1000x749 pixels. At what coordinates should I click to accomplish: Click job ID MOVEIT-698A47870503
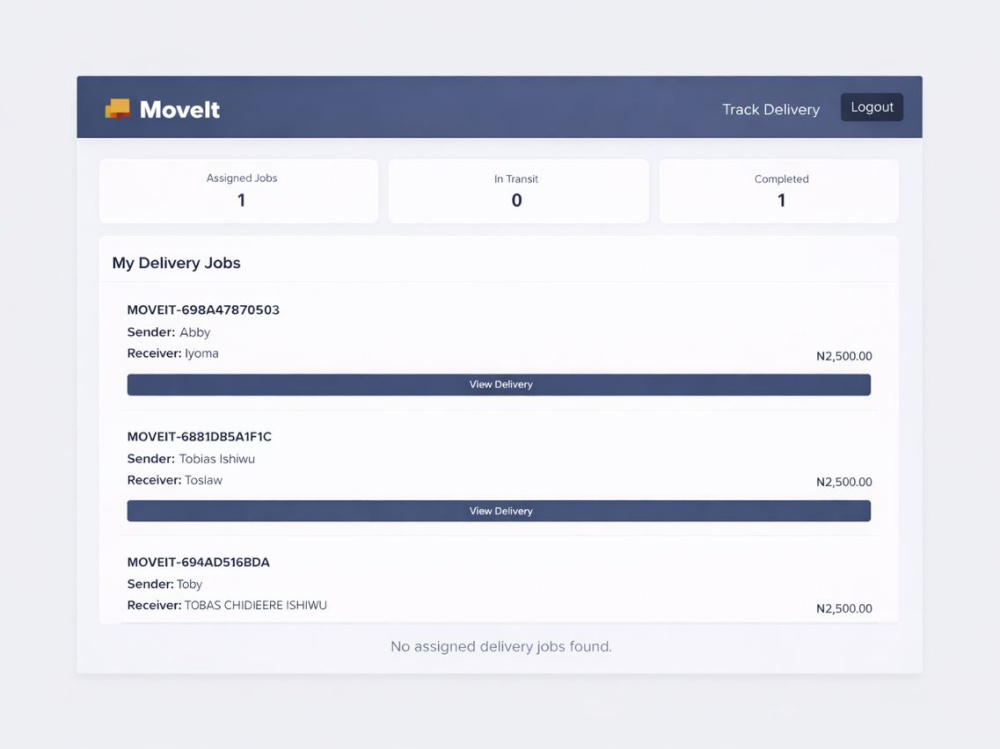203,309
